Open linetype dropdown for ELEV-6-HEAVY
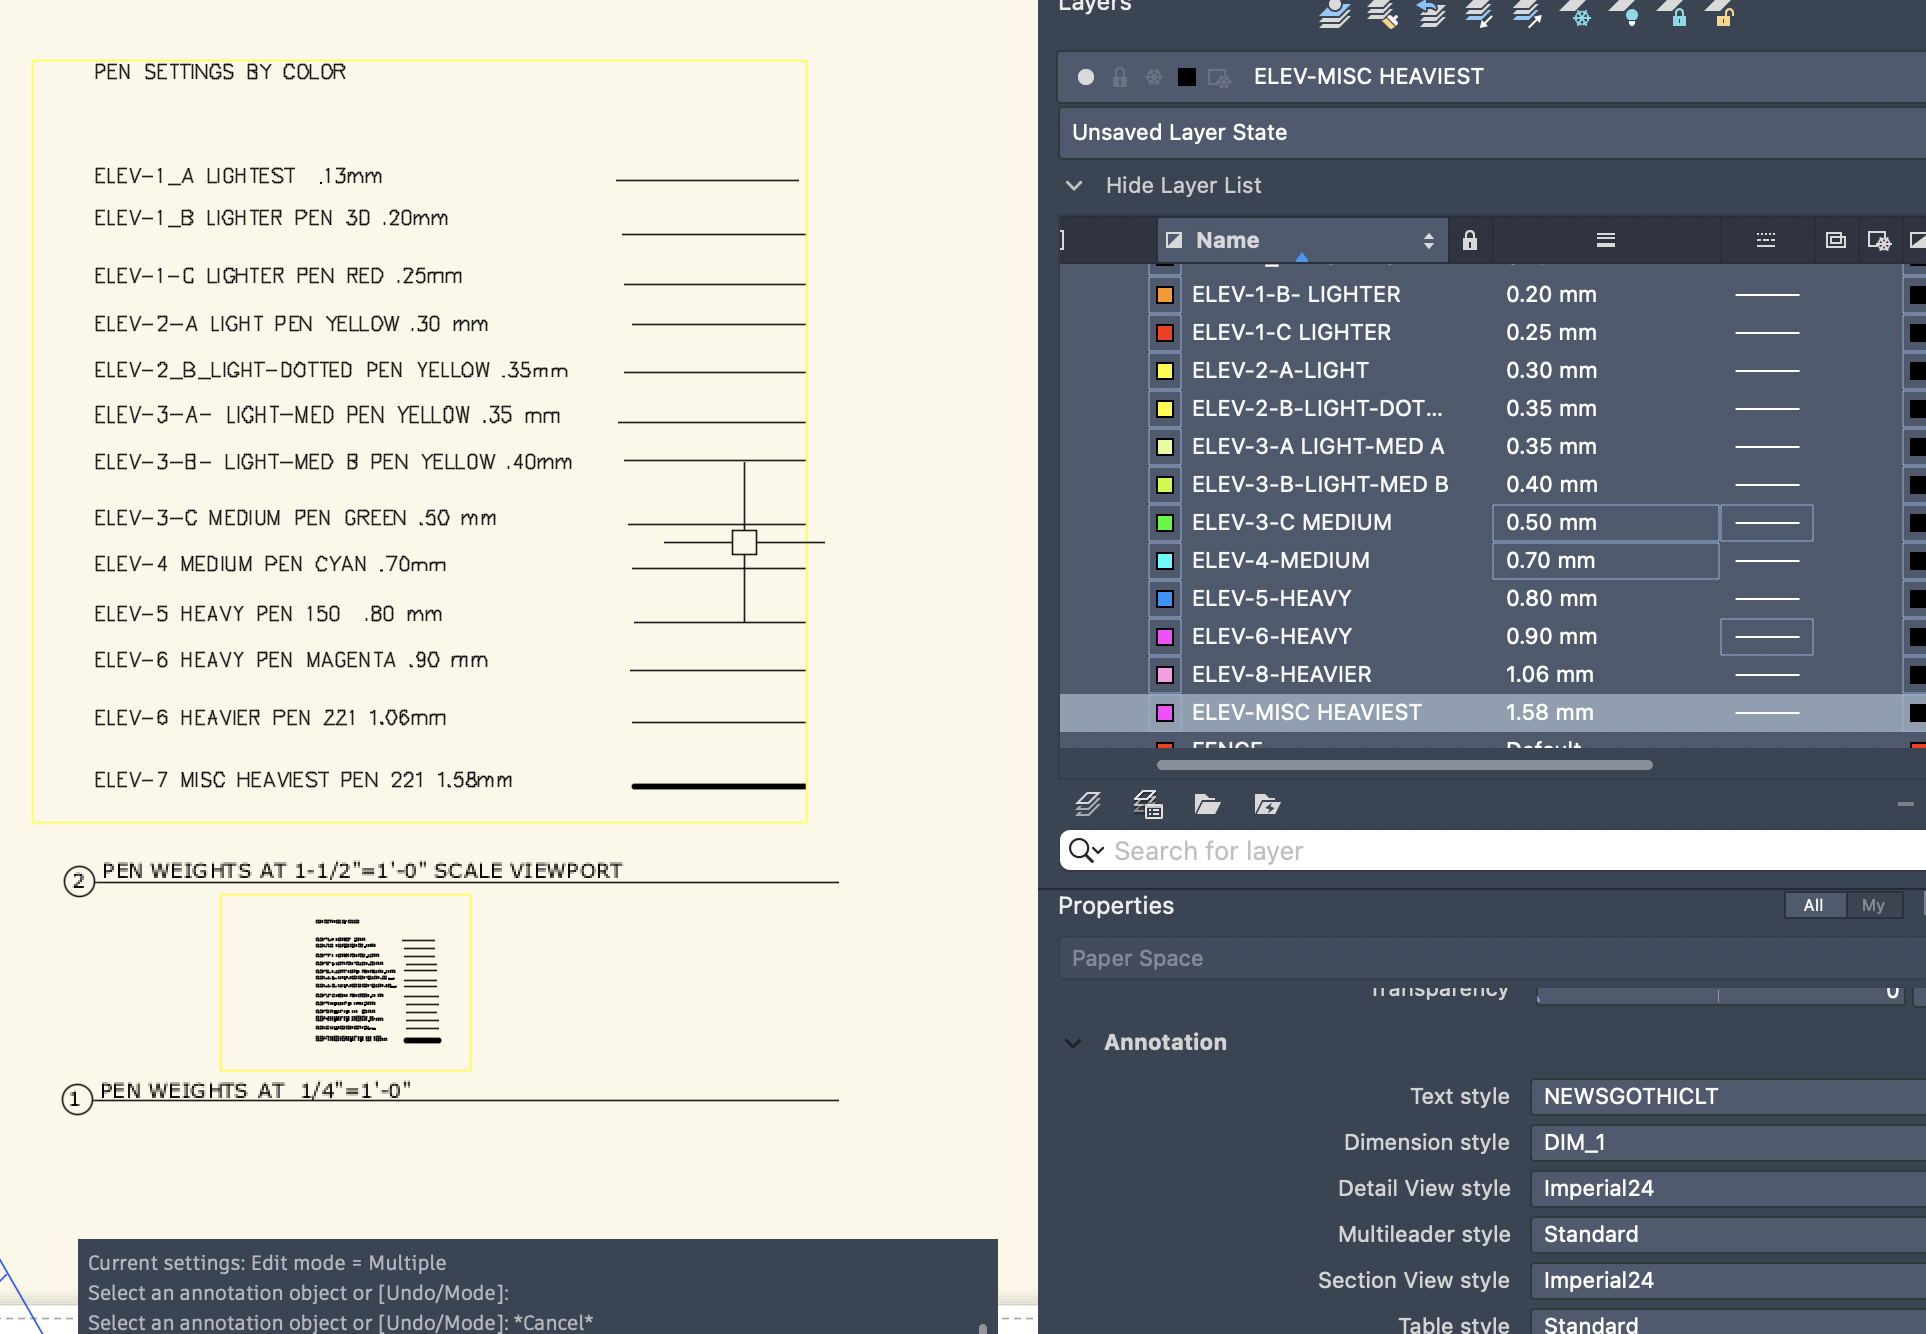 click(1766, 637)
